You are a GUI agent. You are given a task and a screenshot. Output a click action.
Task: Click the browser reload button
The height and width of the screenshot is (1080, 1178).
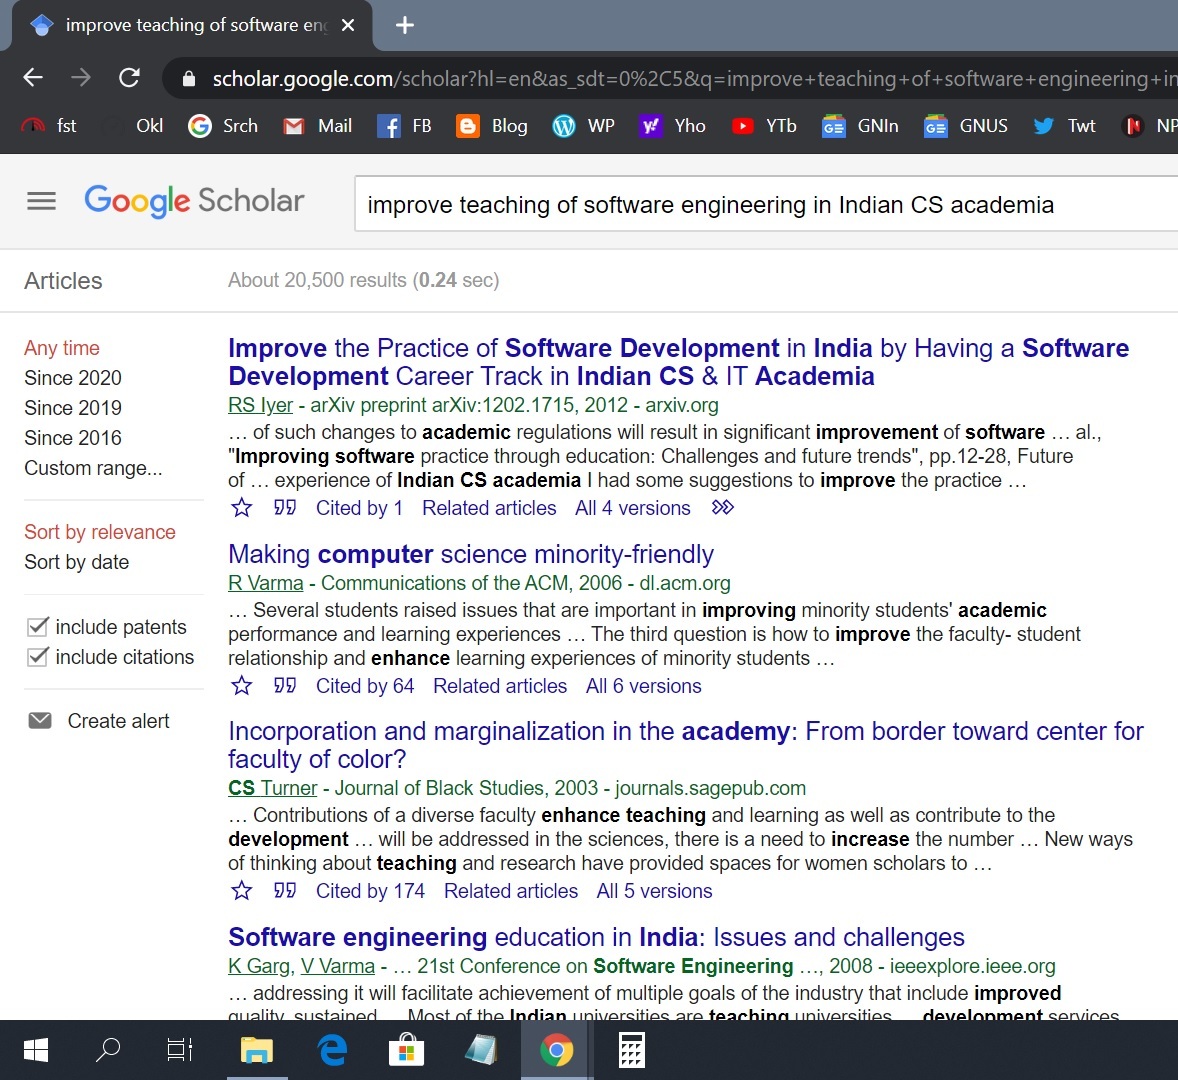[129, 78]
